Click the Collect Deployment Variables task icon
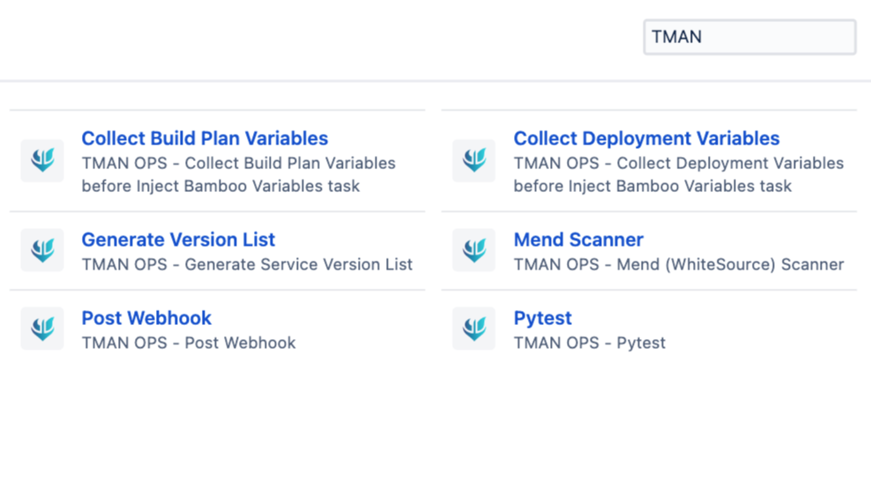871x495 pixels. click(474, 160)
